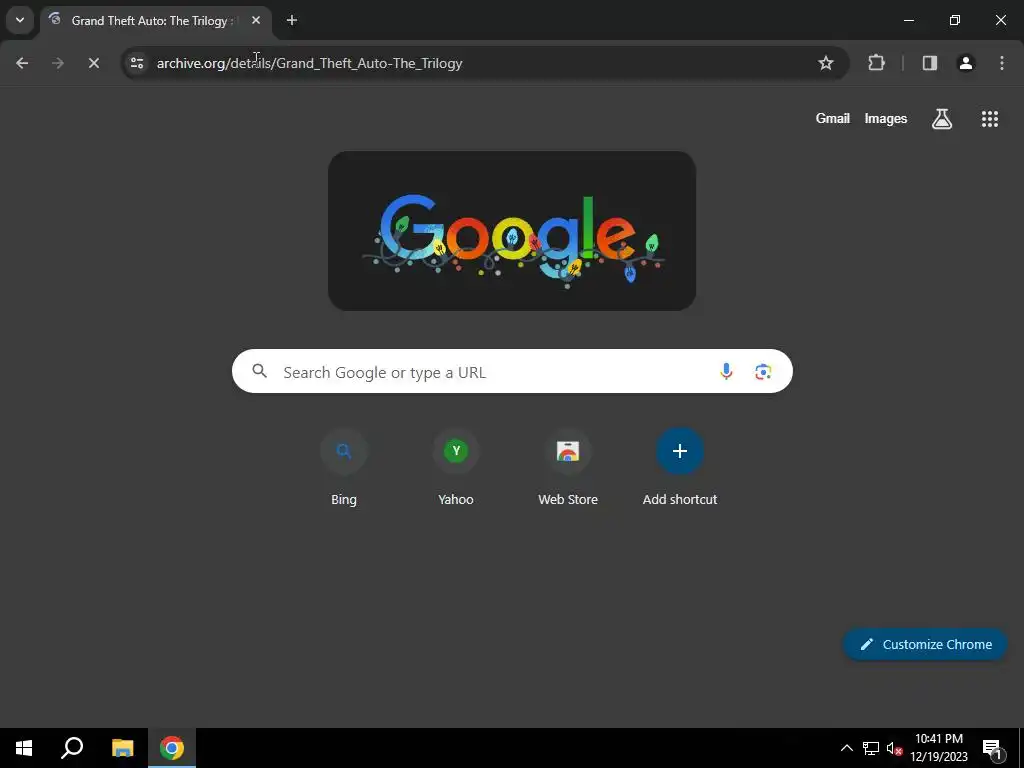The width and height of the screenshot is (1024, 768).
Task: Click the magnifier icon in search box
Action: coord(260,372)
